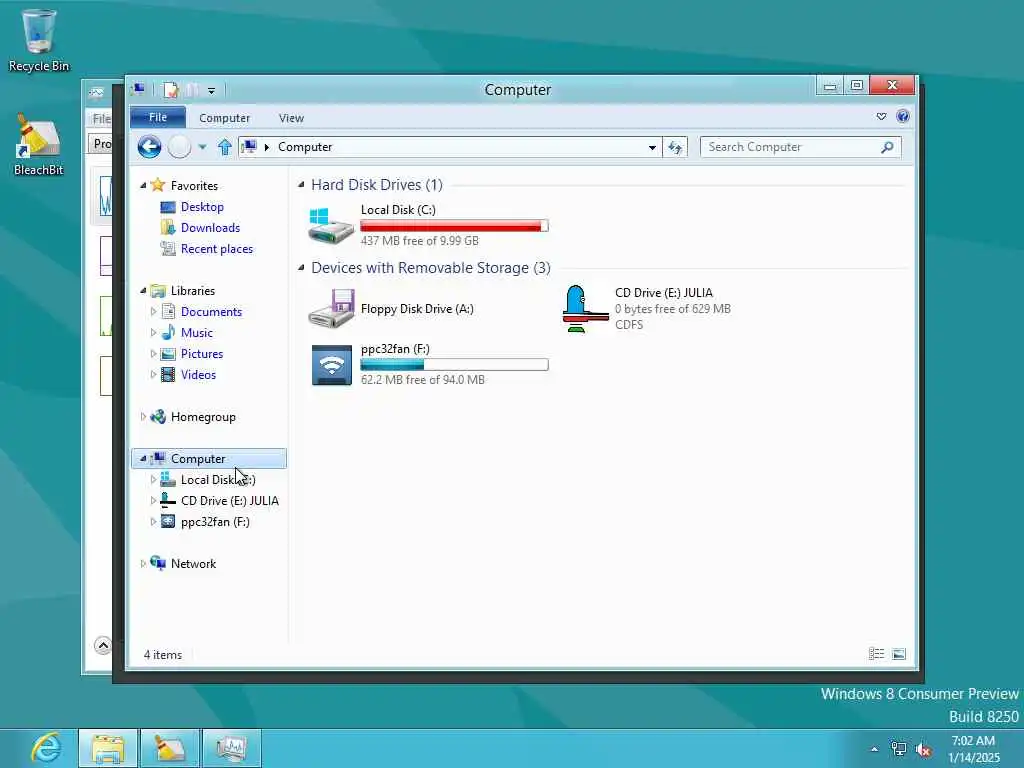Expand the ribbon with chevron

click(x=881, y=117)
